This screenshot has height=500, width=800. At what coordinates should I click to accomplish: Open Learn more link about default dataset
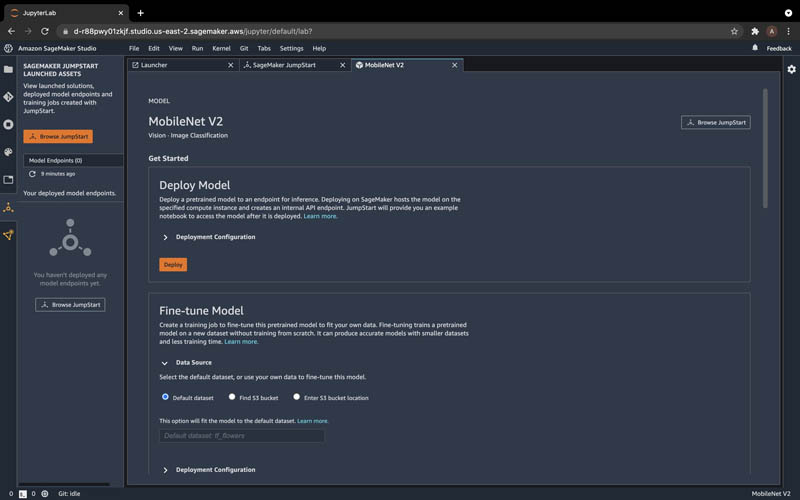click(313, 421)
